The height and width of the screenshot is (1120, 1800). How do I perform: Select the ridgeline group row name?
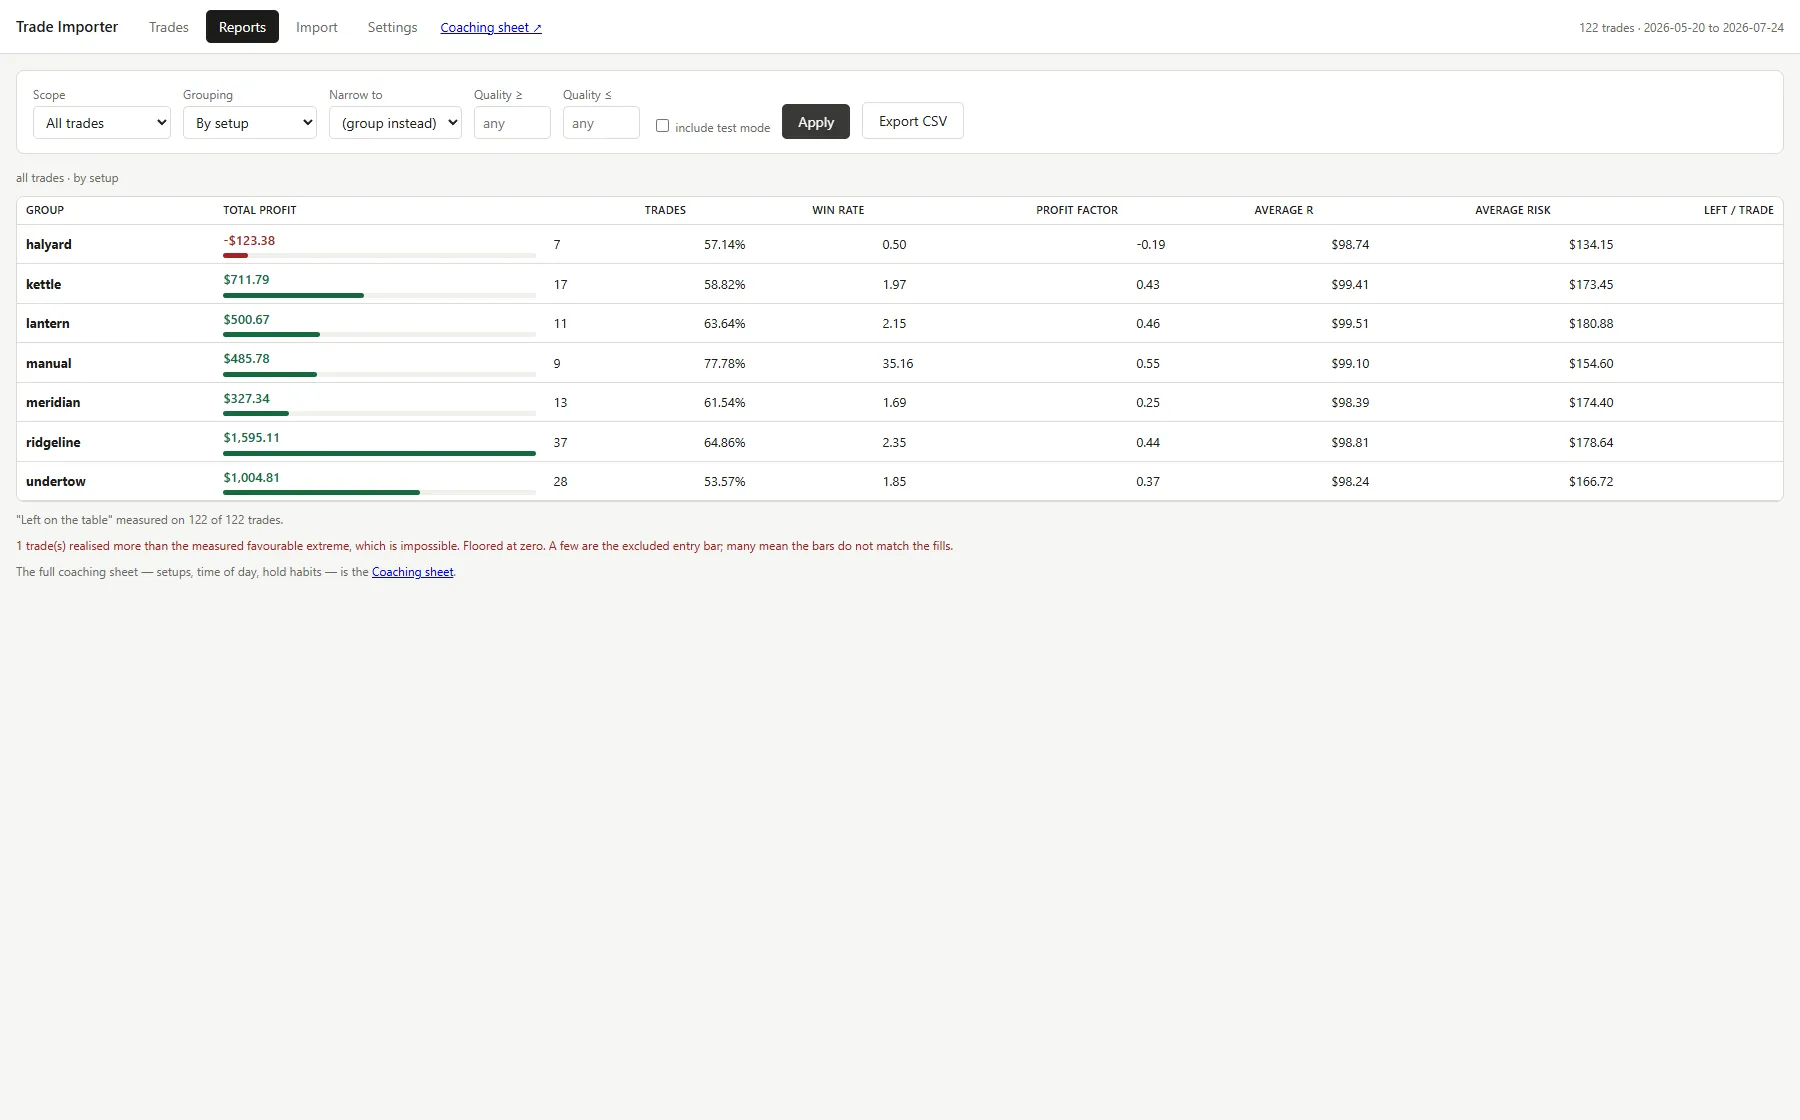click(x=53, y=442)
